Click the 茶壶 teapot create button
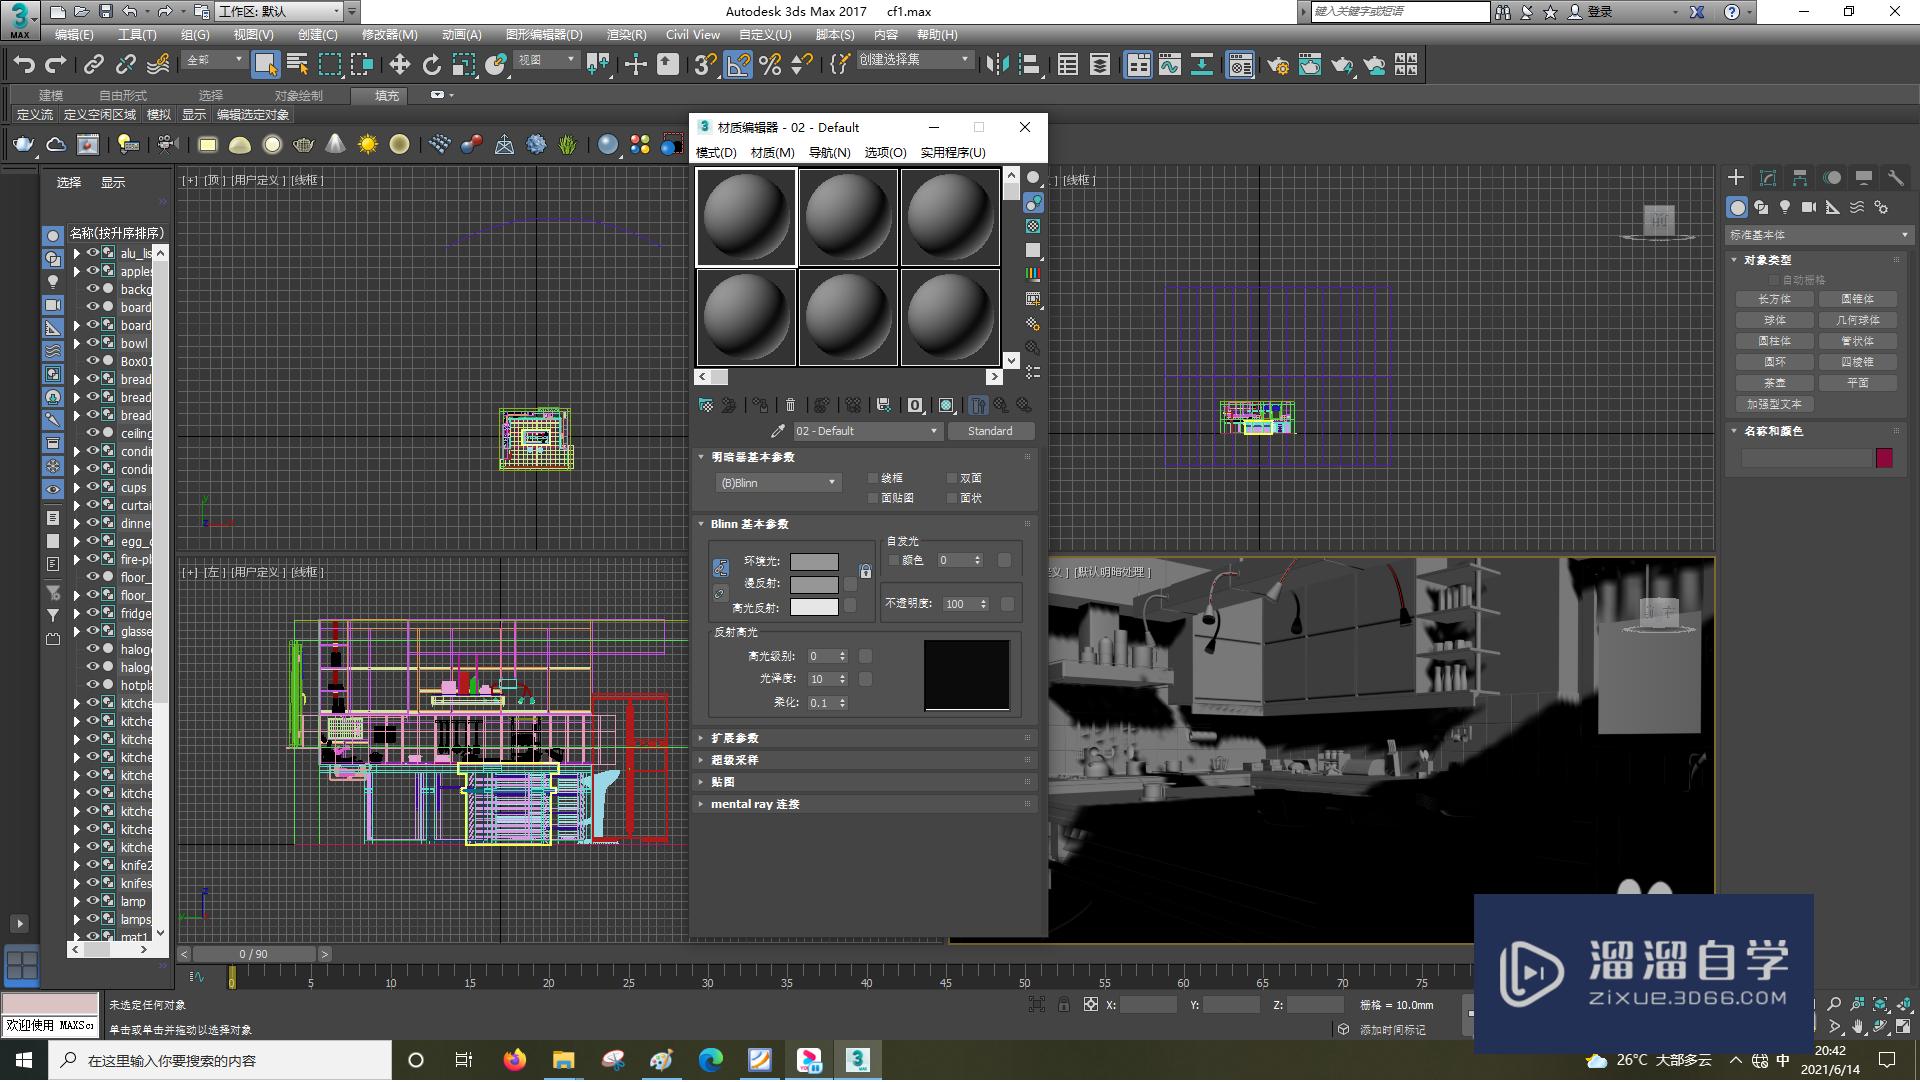The height and width of the screenshot is (1082, 1920). (1774, 383)
